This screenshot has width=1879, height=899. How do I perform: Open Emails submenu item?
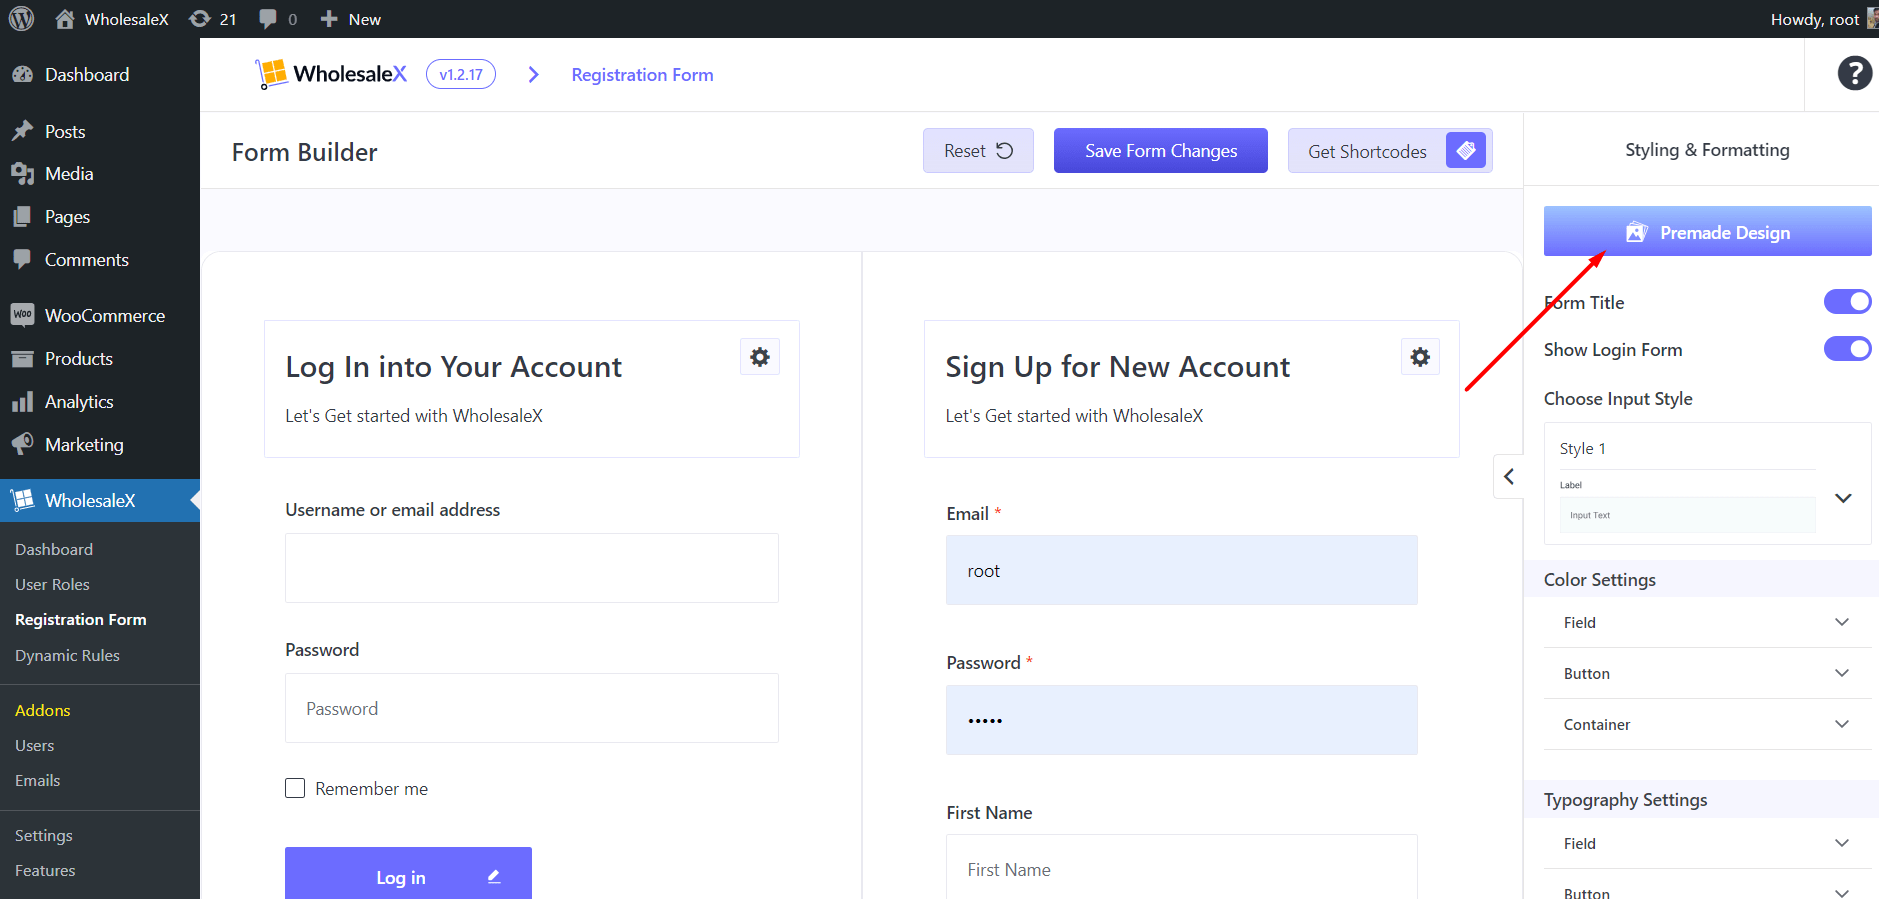pyautogui.click(x=37, y=780)
